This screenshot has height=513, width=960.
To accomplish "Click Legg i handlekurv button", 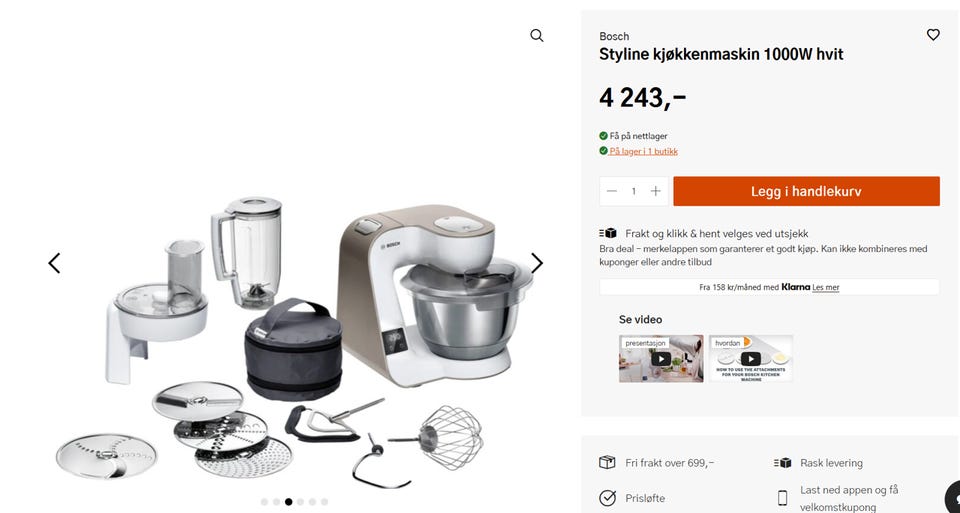I will point(806,191).
